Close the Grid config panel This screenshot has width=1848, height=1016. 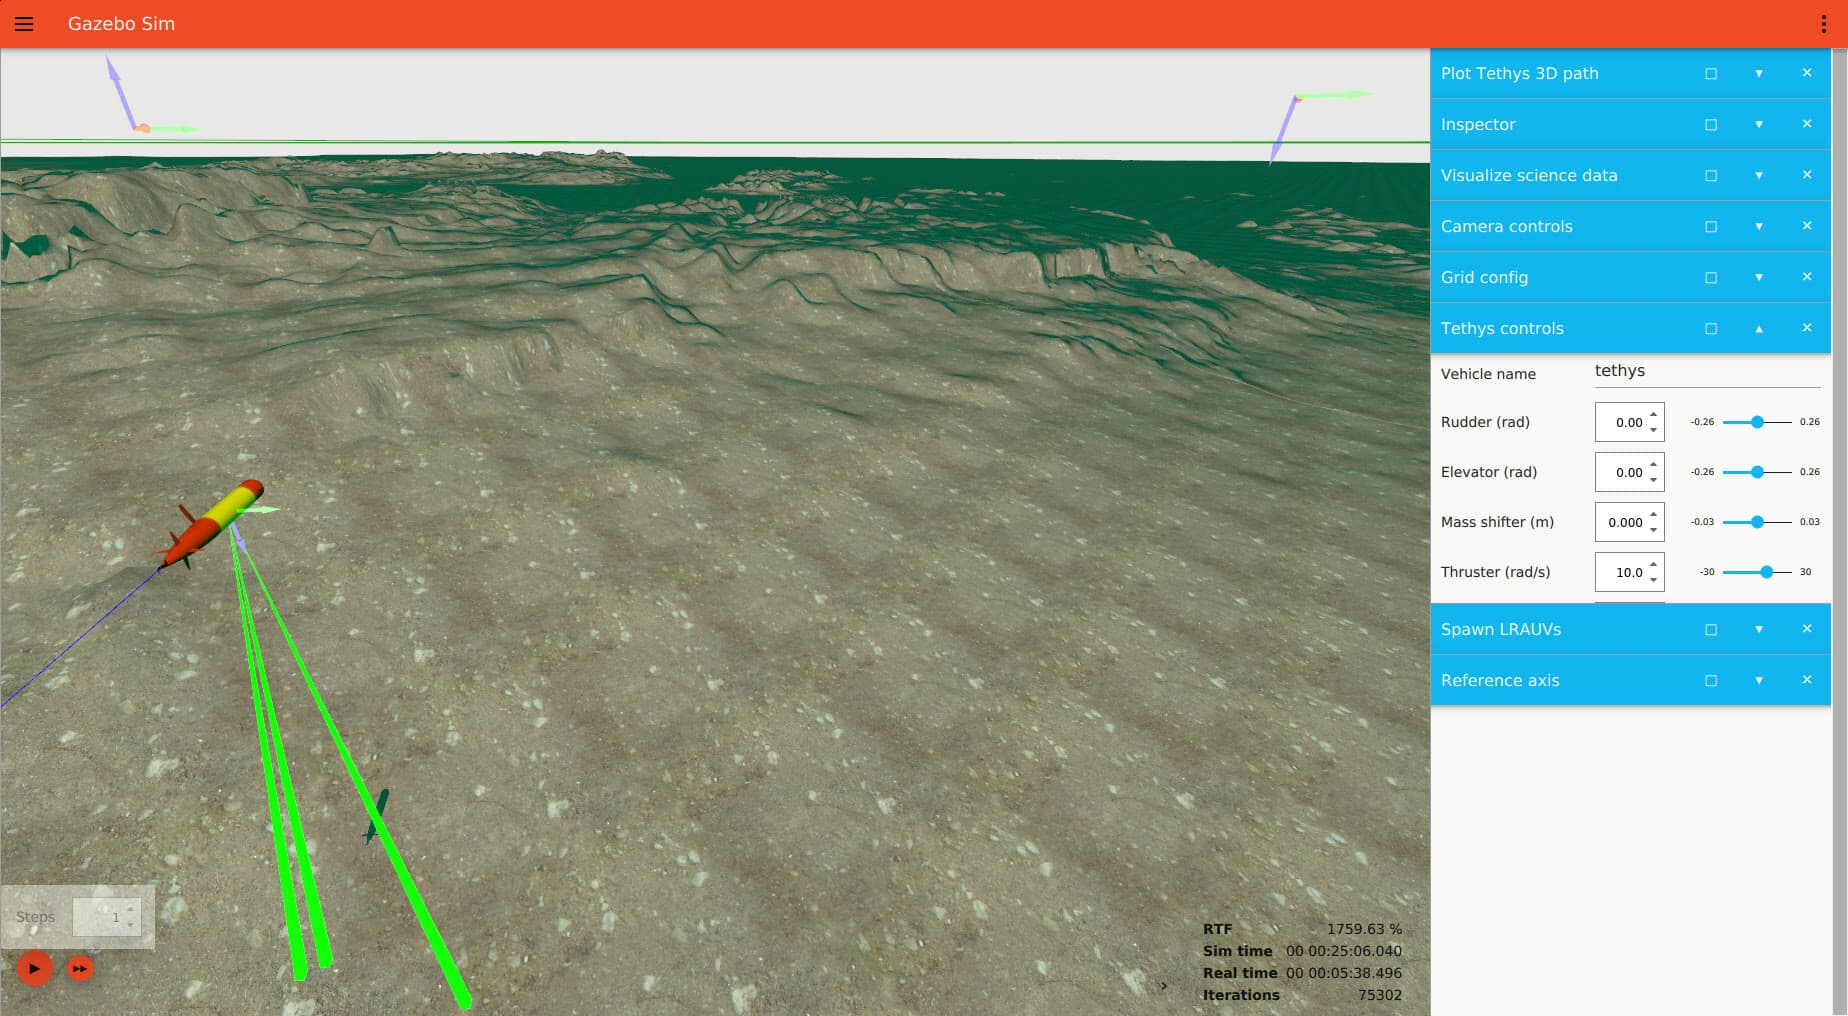[x=1807, y=277]
